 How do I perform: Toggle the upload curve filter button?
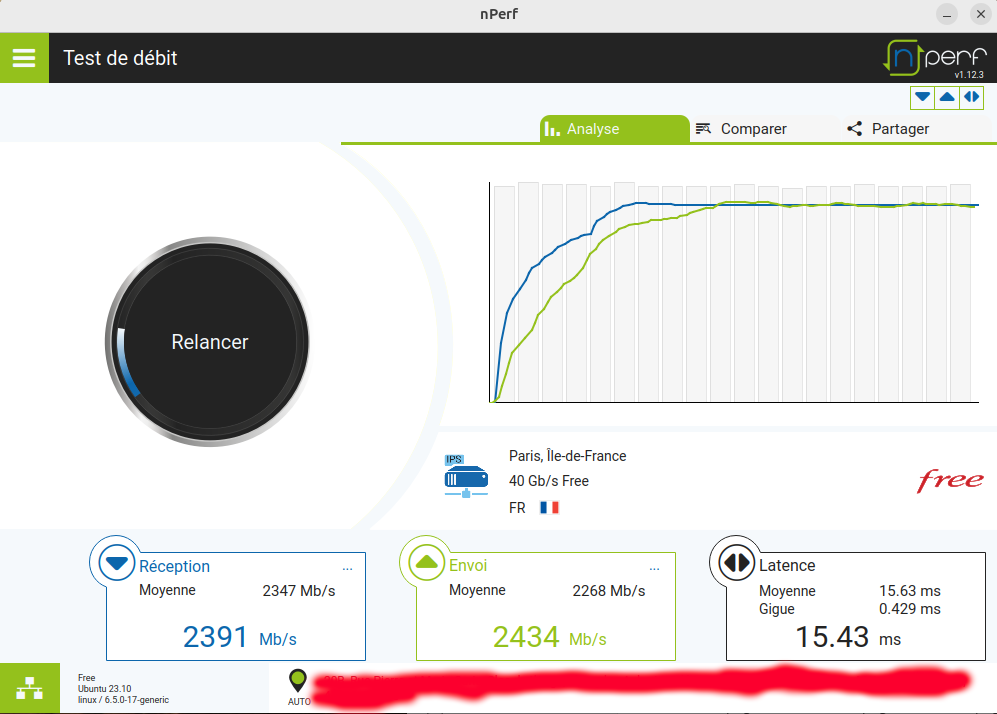pos(946,97)
